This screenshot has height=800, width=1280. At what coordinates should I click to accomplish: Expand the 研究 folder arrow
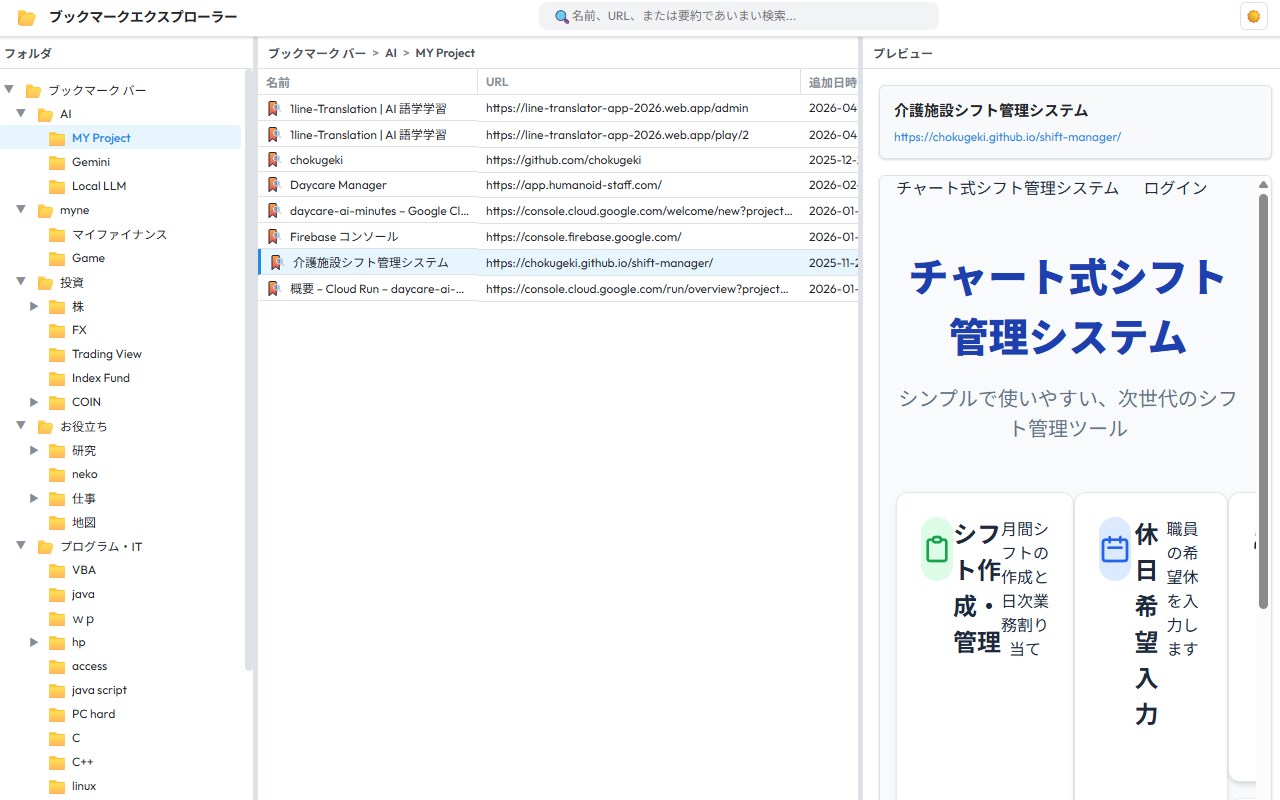pos(33,450)
